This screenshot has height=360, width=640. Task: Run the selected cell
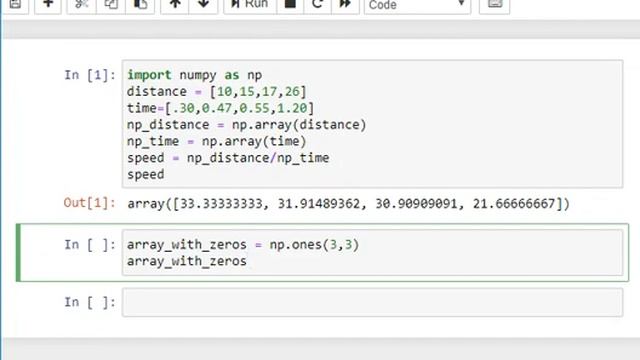click(250, 5)
